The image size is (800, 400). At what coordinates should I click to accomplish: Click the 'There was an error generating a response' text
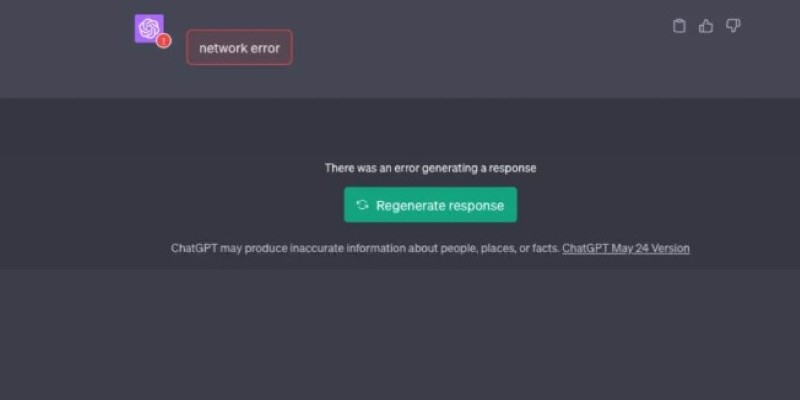[x=431, y=168]
